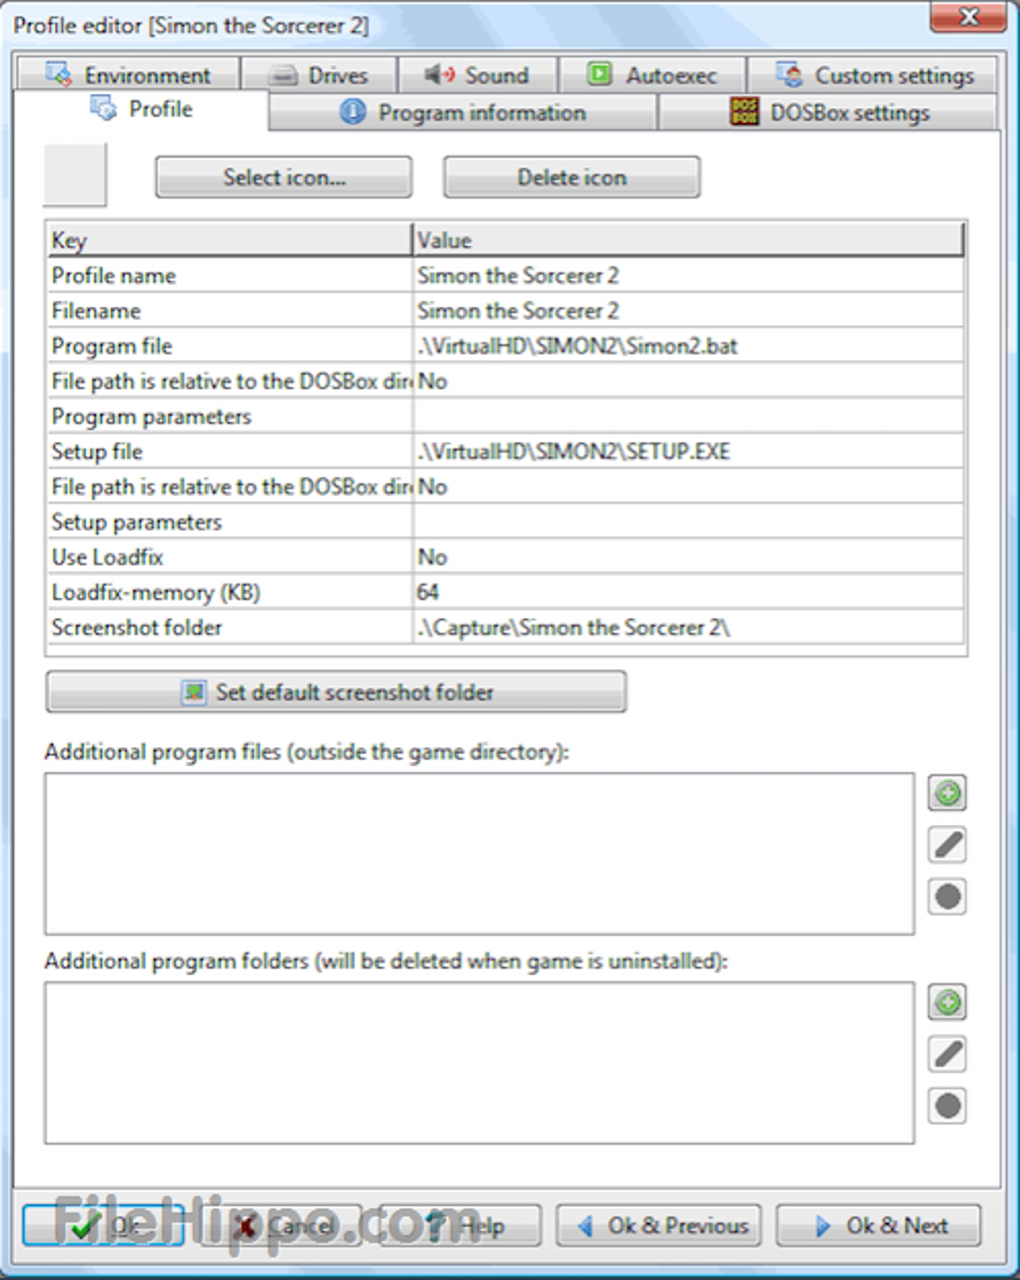Click the remove icon for additional program folders

947,1106
